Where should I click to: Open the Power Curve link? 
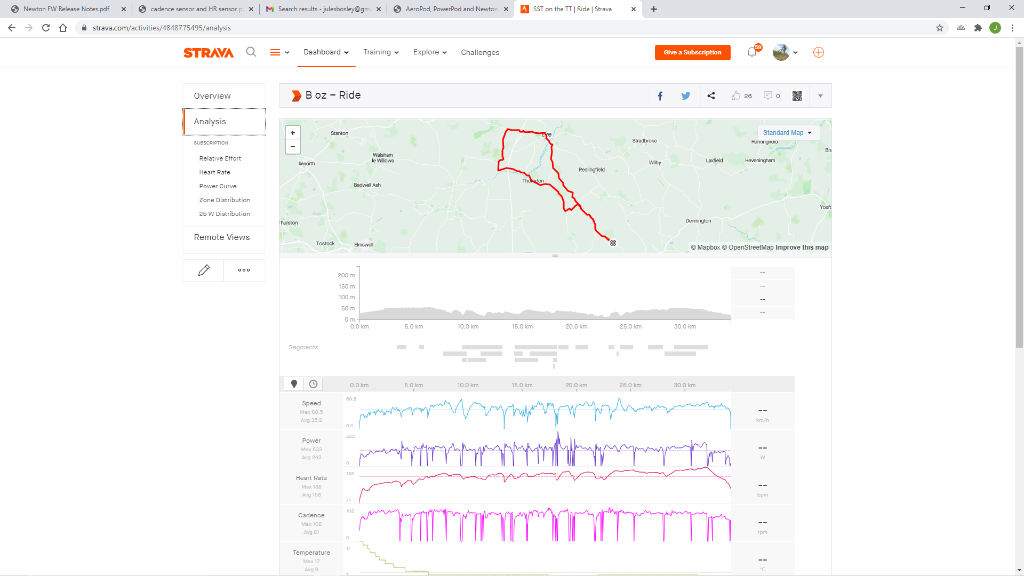pyautogui.click(x=218, y=186)
